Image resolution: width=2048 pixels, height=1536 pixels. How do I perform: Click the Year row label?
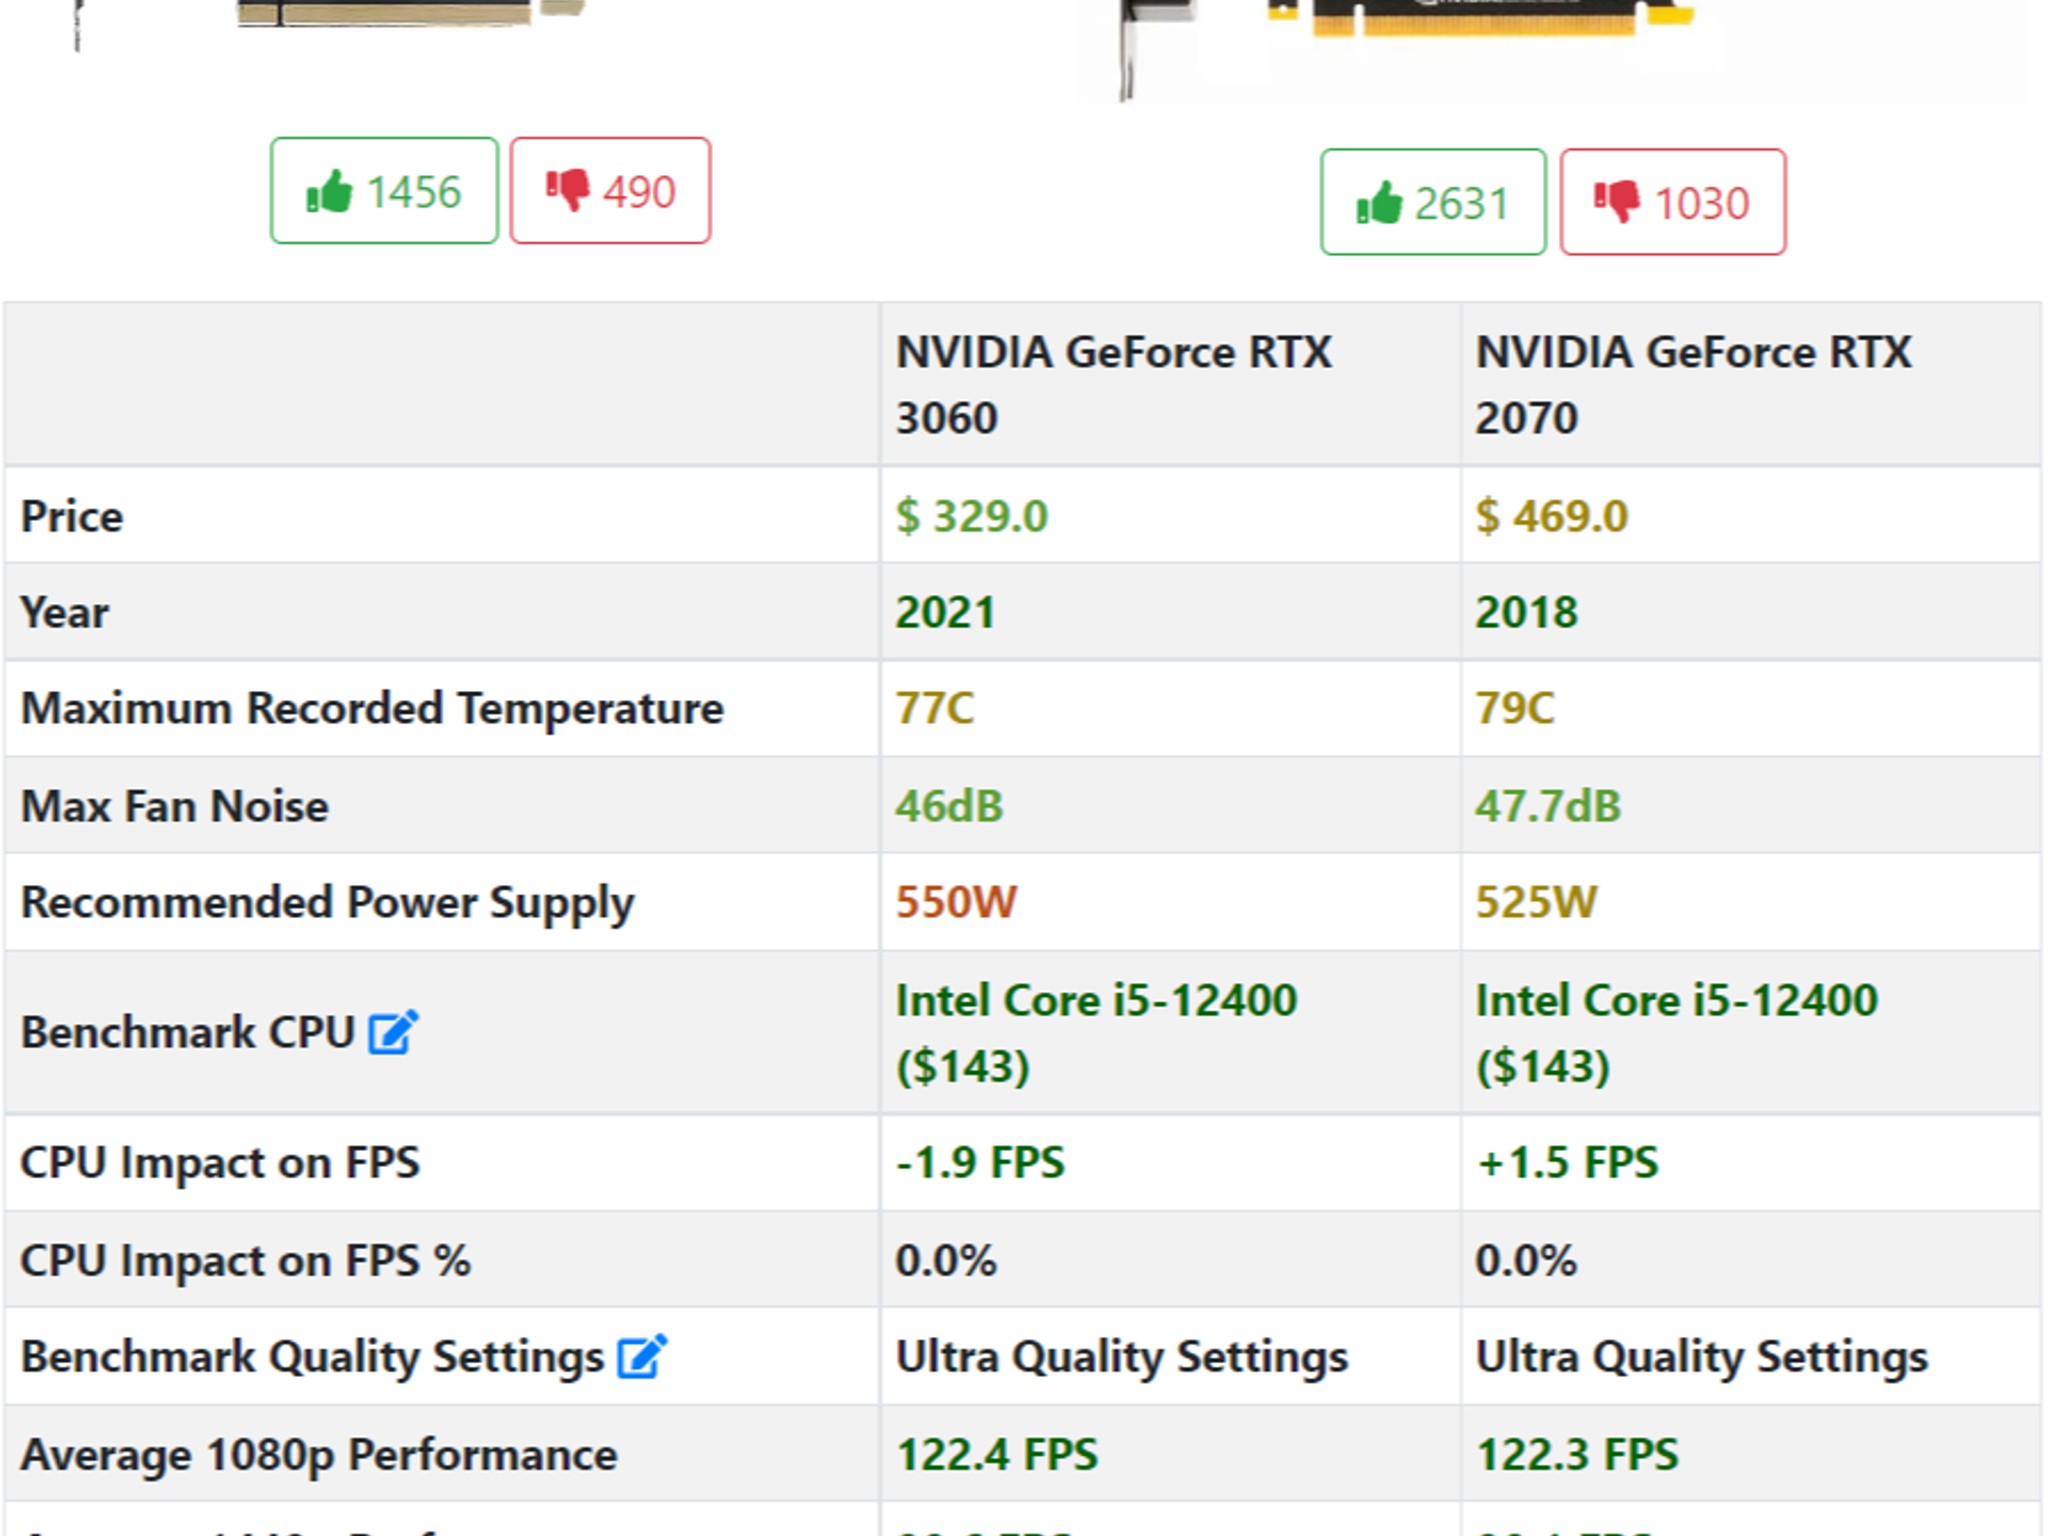pos(65,612)
